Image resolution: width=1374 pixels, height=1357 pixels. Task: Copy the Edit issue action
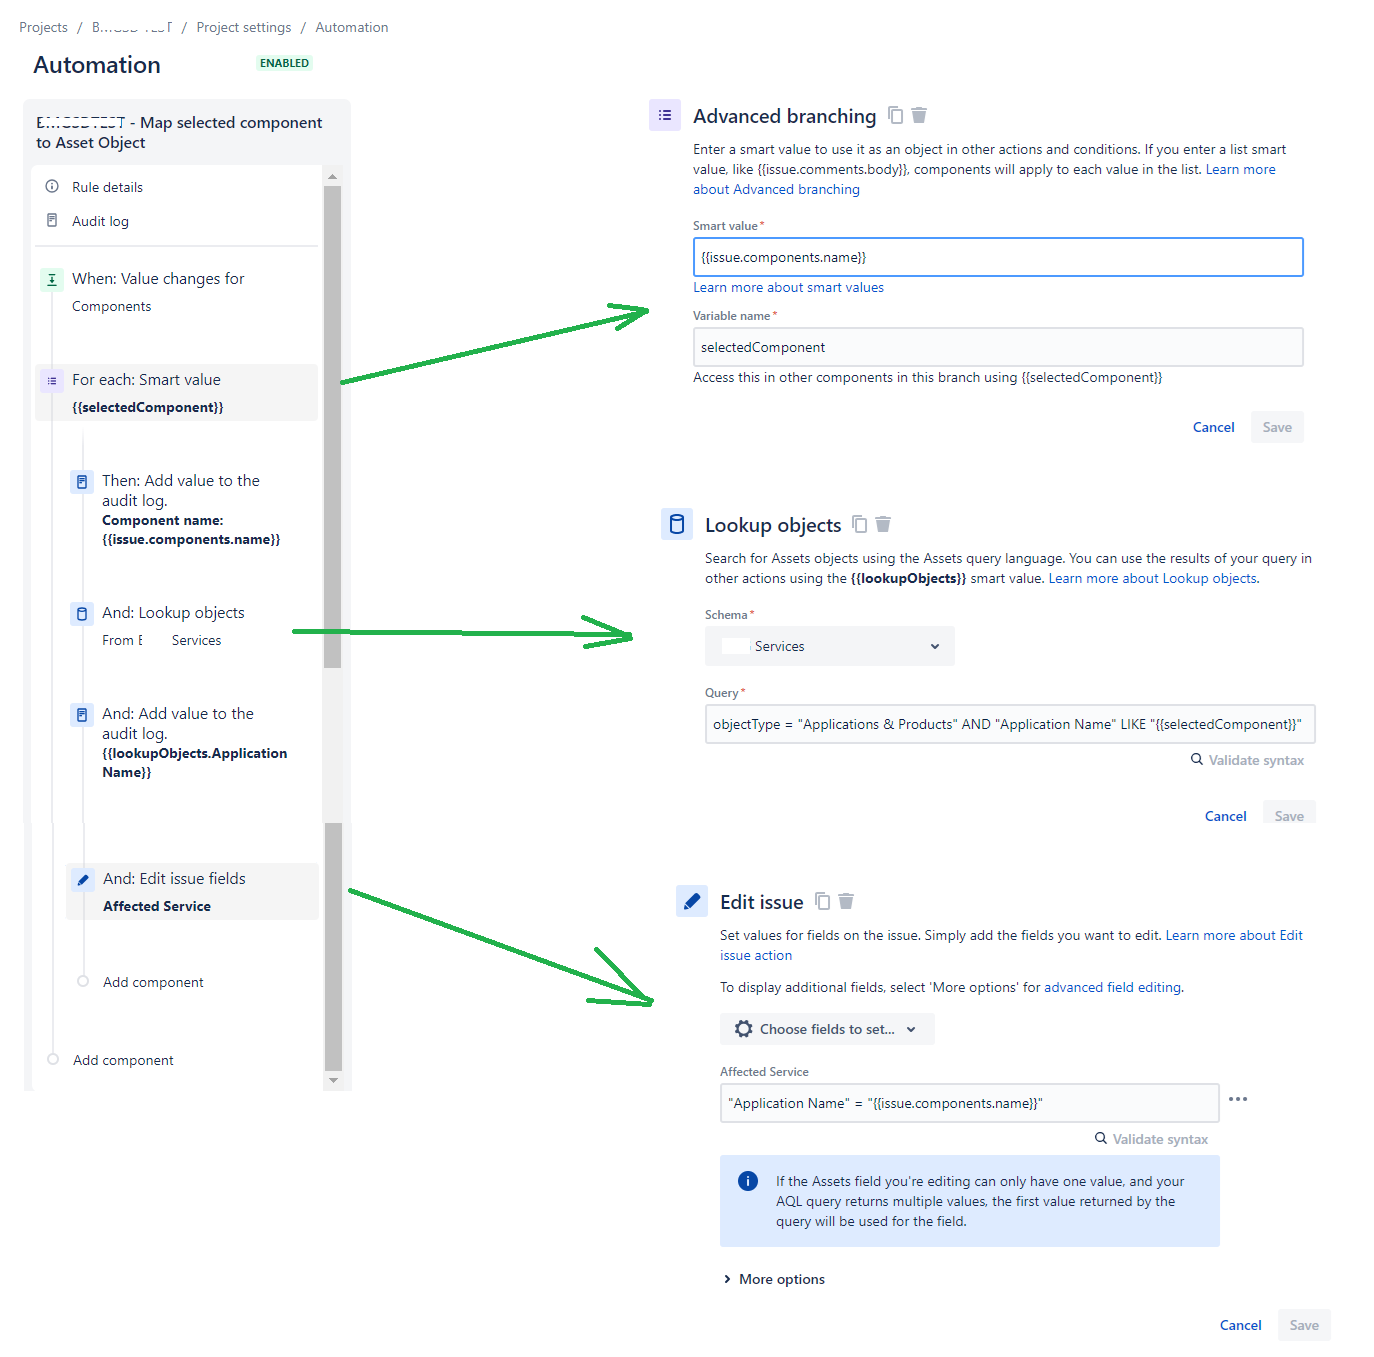coord(823,901)
